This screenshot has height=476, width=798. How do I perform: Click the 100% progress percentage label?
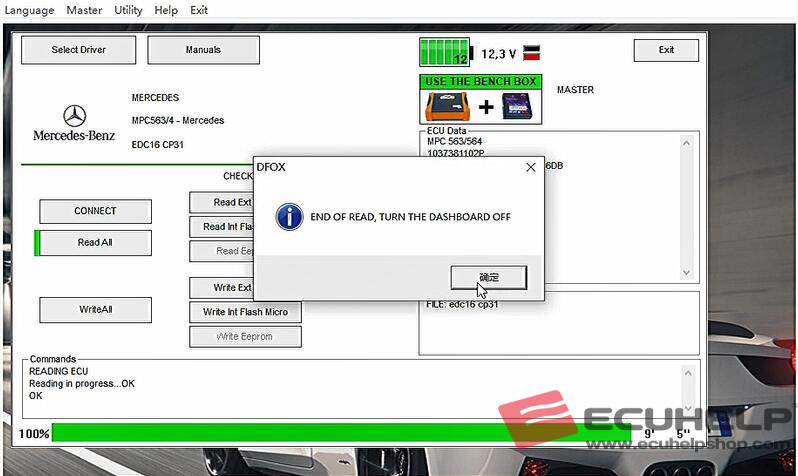(34, 434)
